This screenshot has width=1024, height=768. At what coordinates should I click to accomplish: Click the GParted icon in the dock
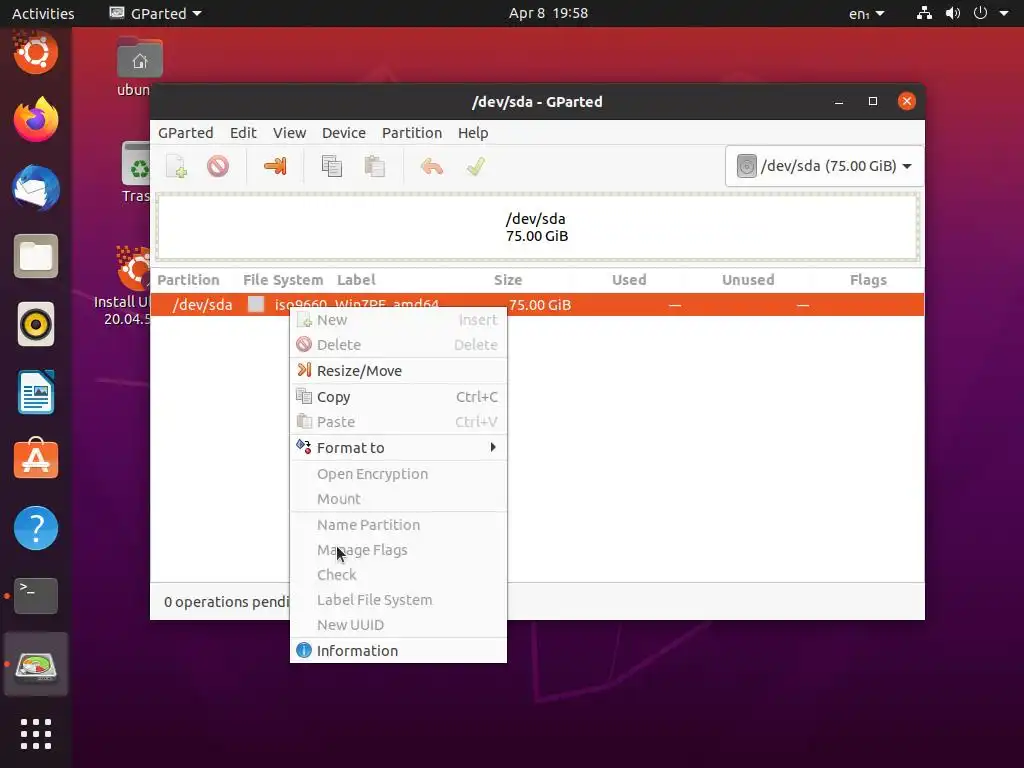[36, 665]
